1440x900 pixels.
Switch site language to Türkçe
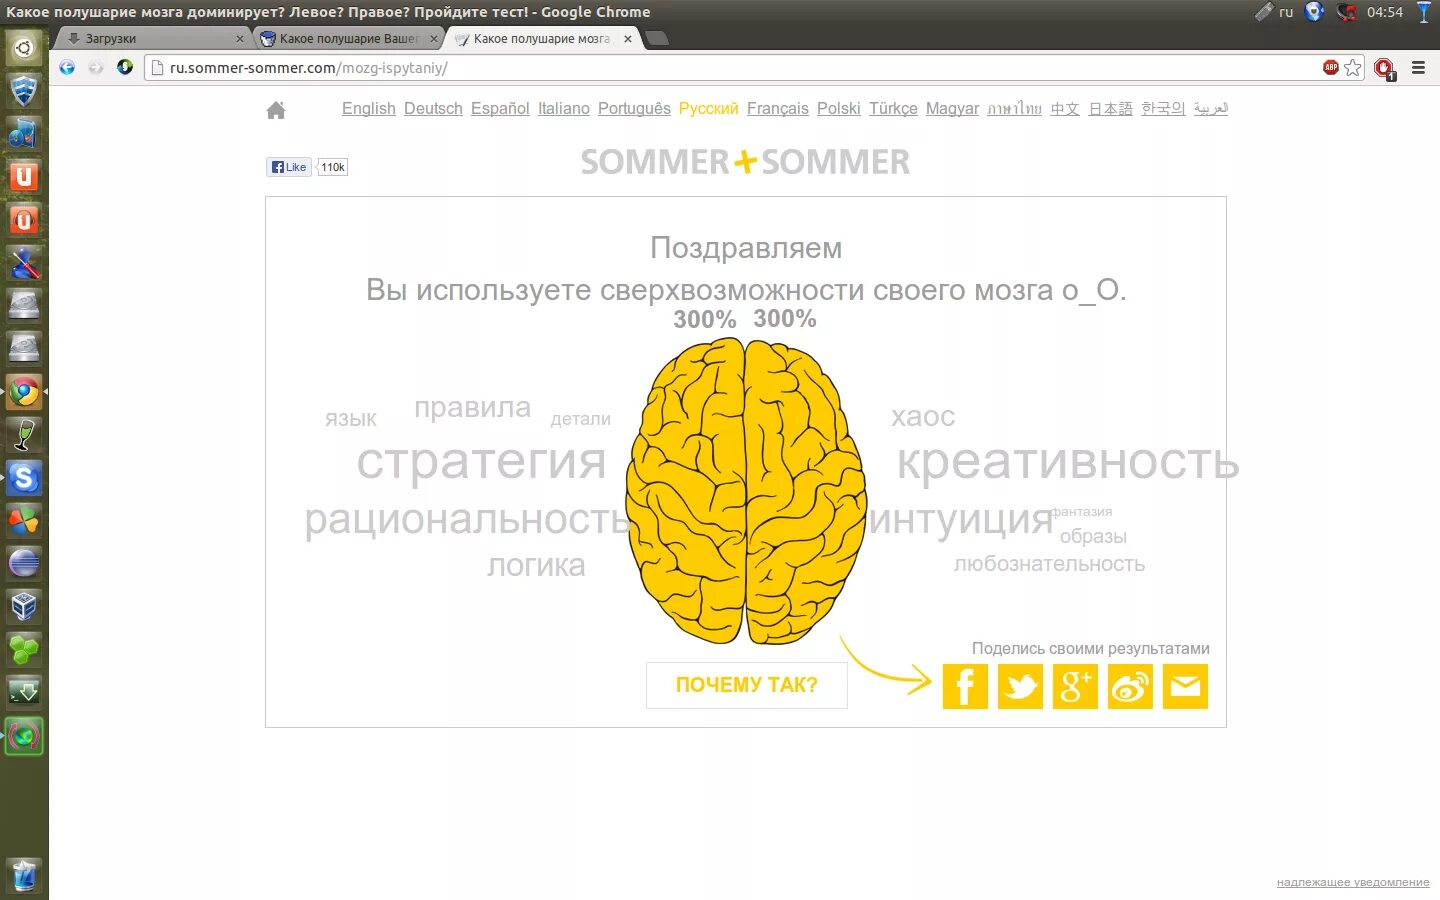(x=893, y=108)
